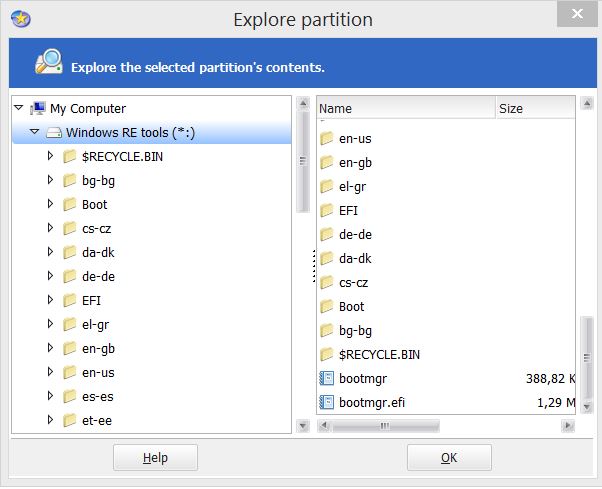
Task: Click the EFI folder icon in file list
Action: (327, 210)
